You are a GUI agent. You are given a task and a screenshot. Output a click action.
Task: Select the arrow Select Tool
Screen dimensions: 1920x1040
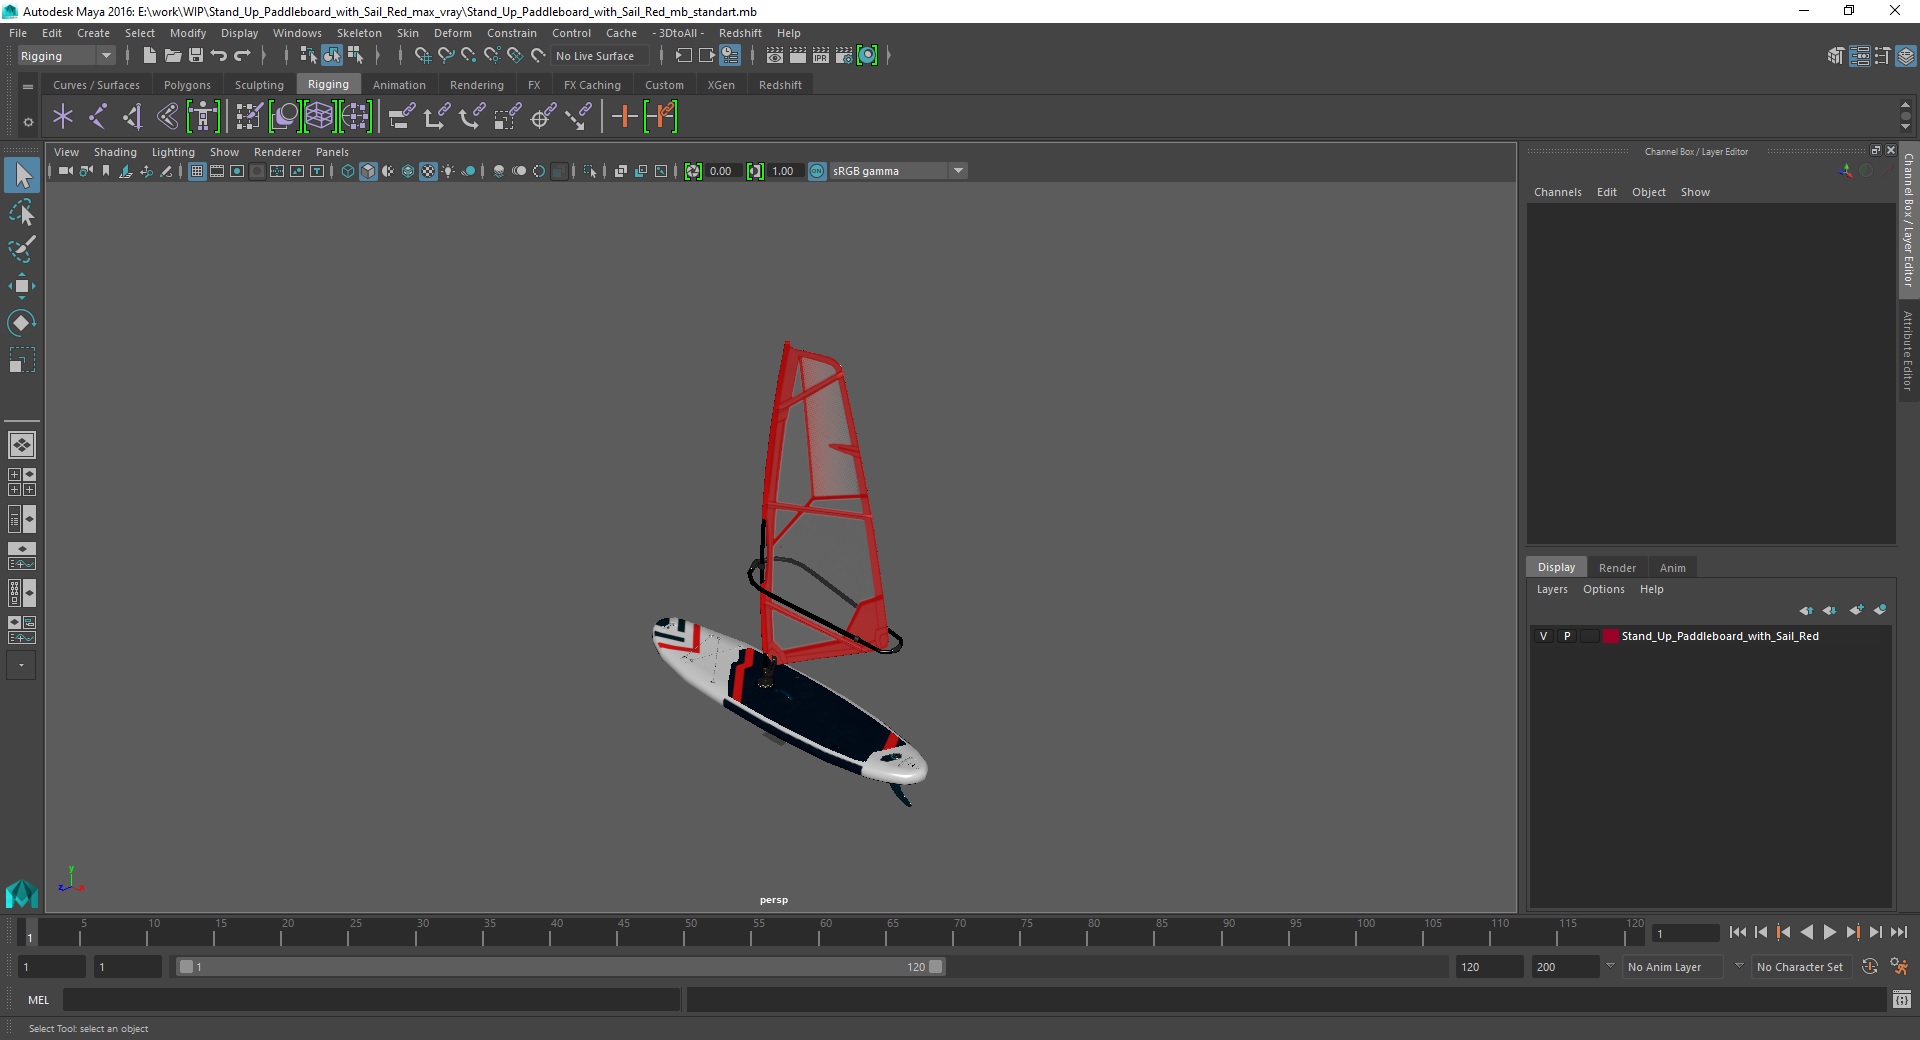pos(22,175)
